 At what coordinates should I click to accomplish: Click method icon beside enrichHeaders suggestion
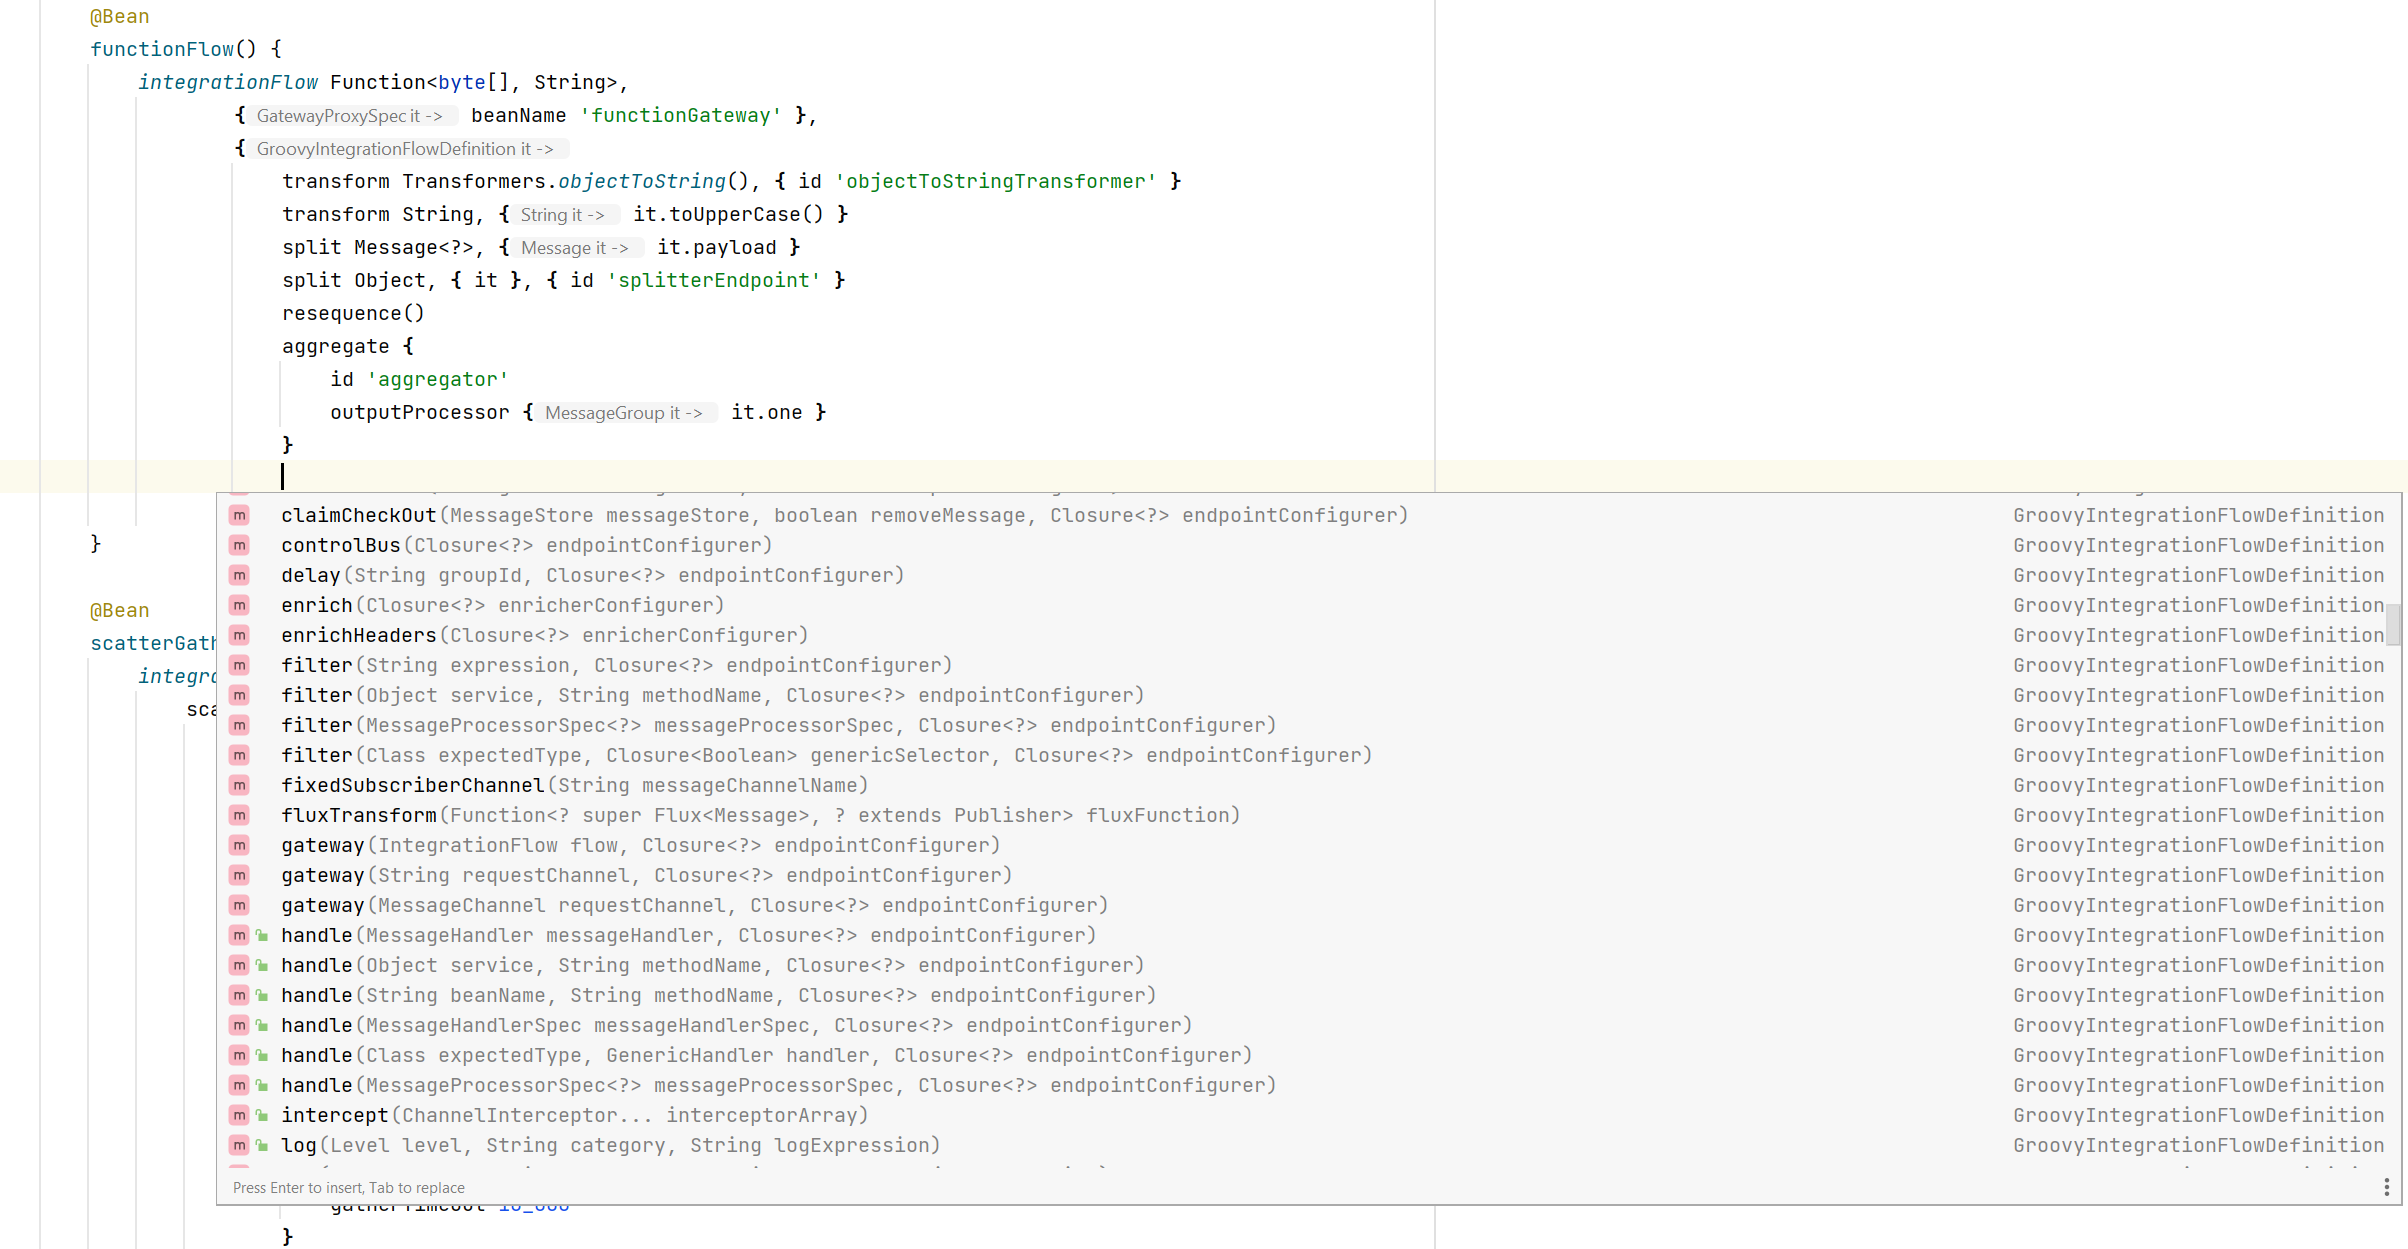tap(239, 635)
